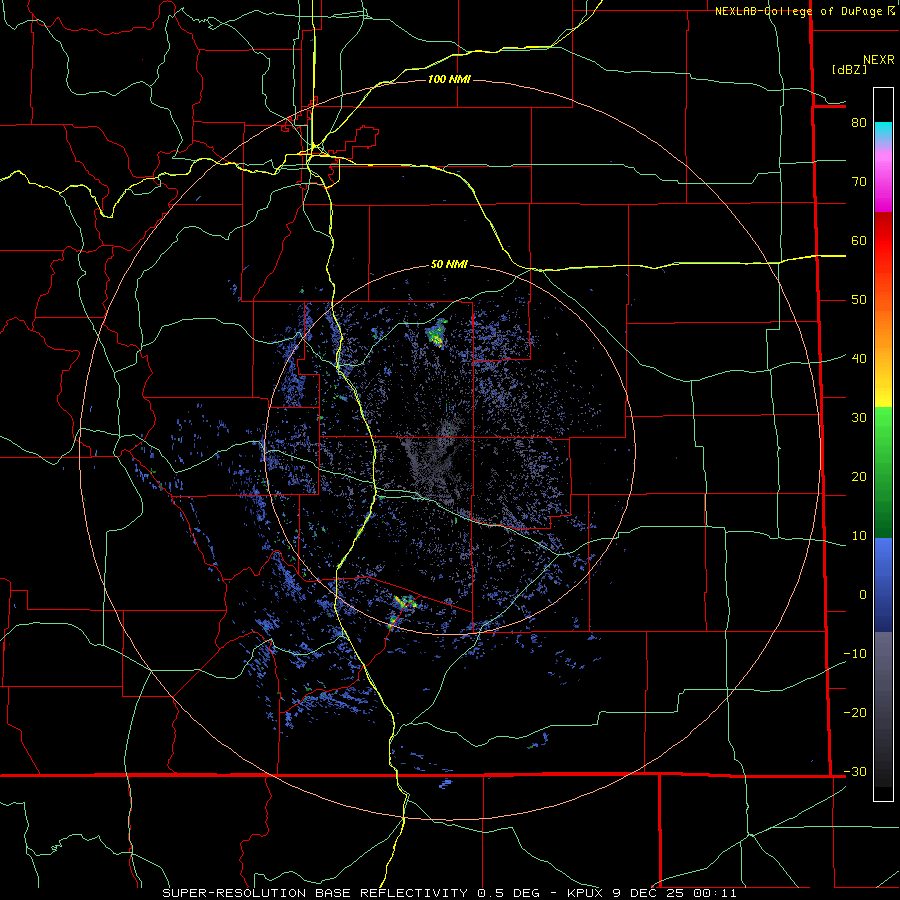900x900 pixels.
Task: Click the 50 NMI range ring label
Action: click(x=449, y=264)
